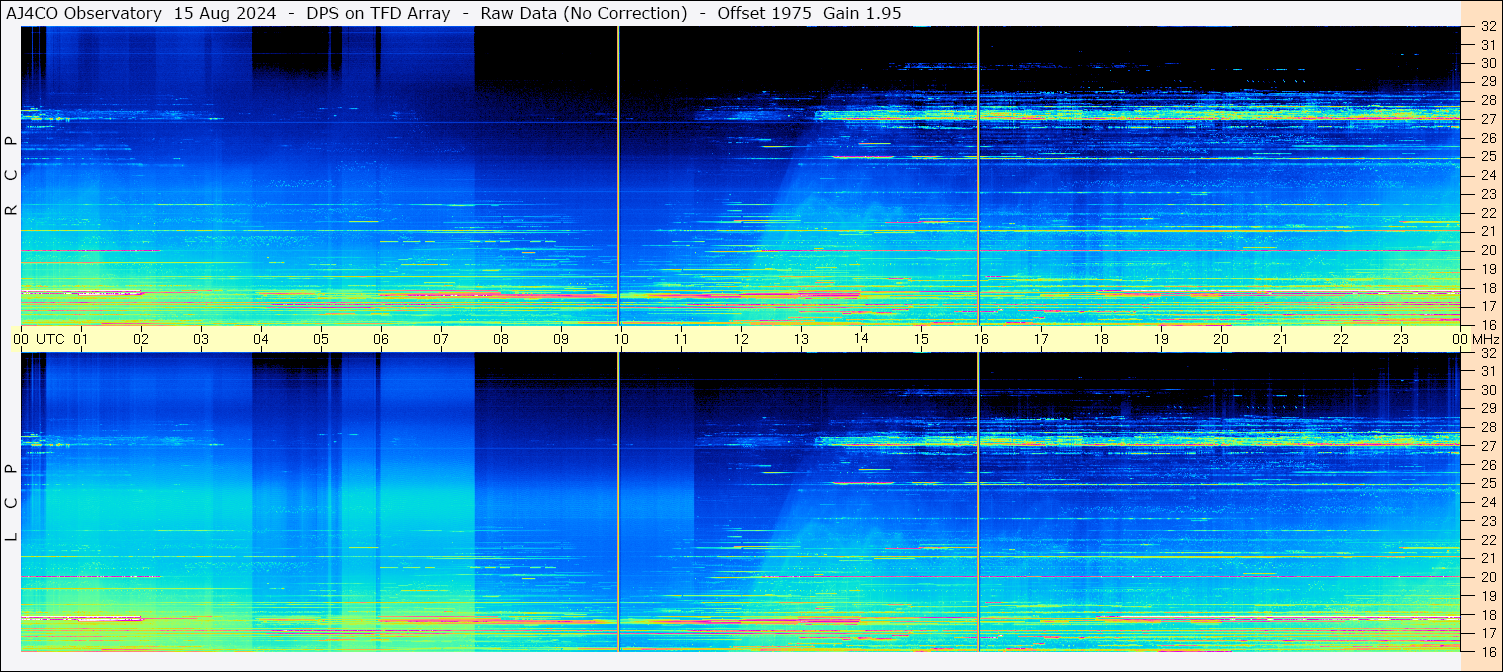
Task: Select the 20 MHz label on the upper frequency scale
Action: coord(1486,250)
